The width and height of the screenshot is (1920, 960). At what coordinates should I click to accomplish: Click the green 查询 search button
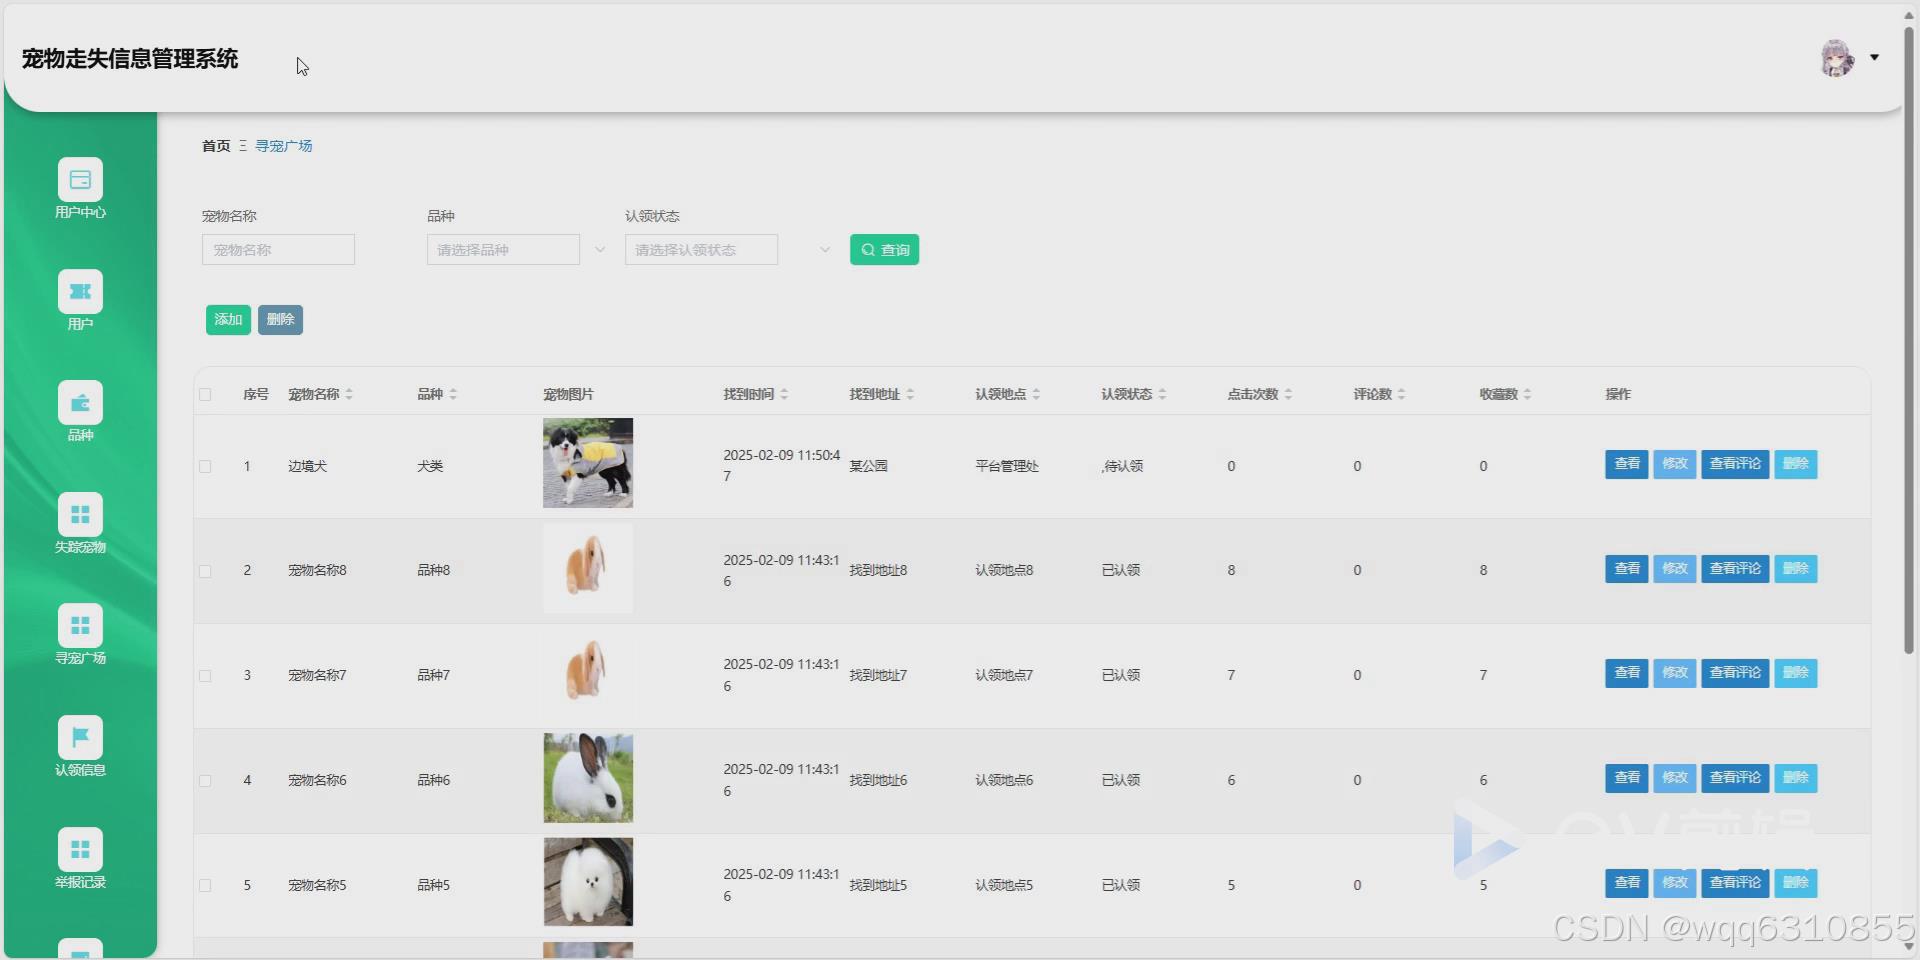(x=884, y=250)
